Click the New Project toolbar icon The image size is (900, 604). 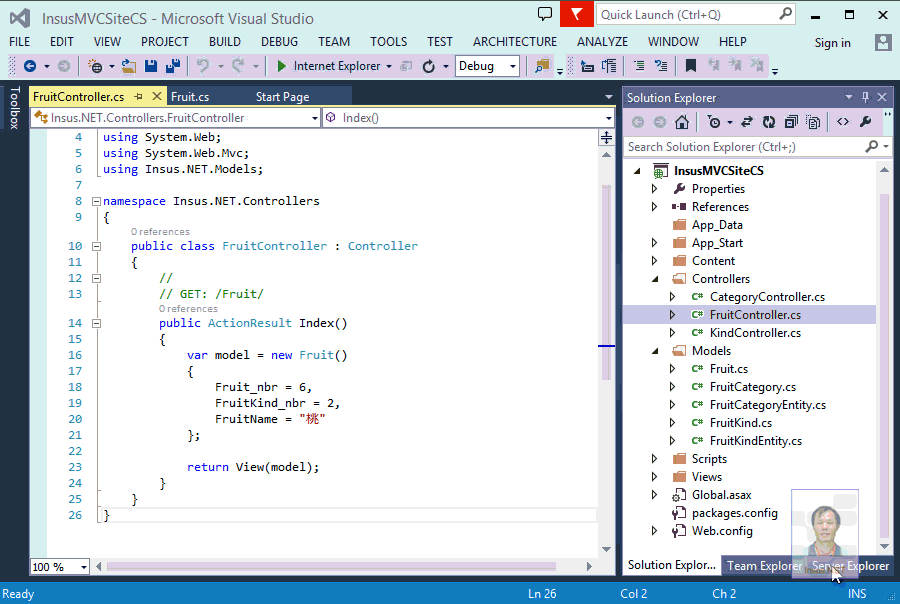tap(95, 67)
